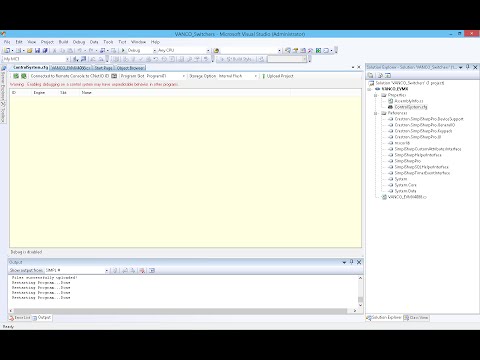Click the Upload Project button
480x360 pixels.
(x=277, y=76)
